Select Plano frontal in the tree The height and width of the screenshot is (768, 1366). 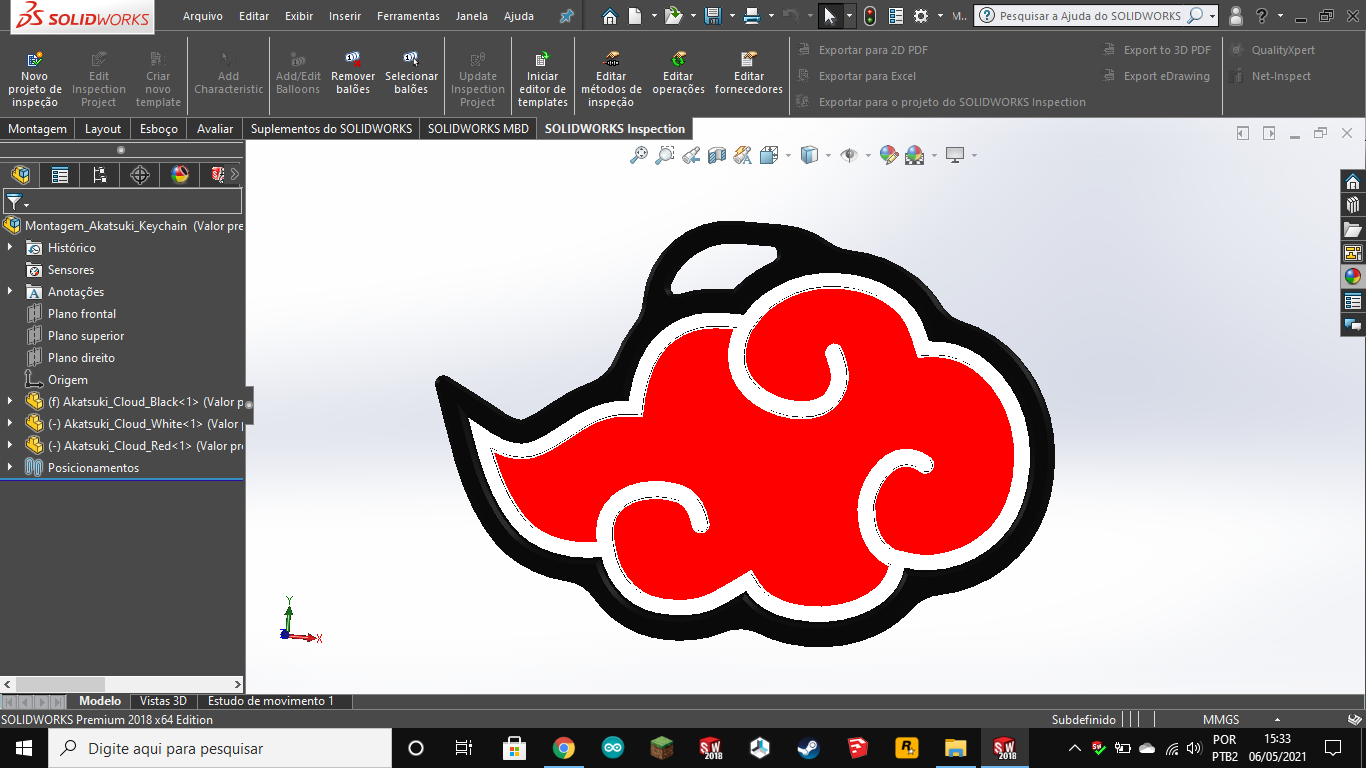[81, 314]
